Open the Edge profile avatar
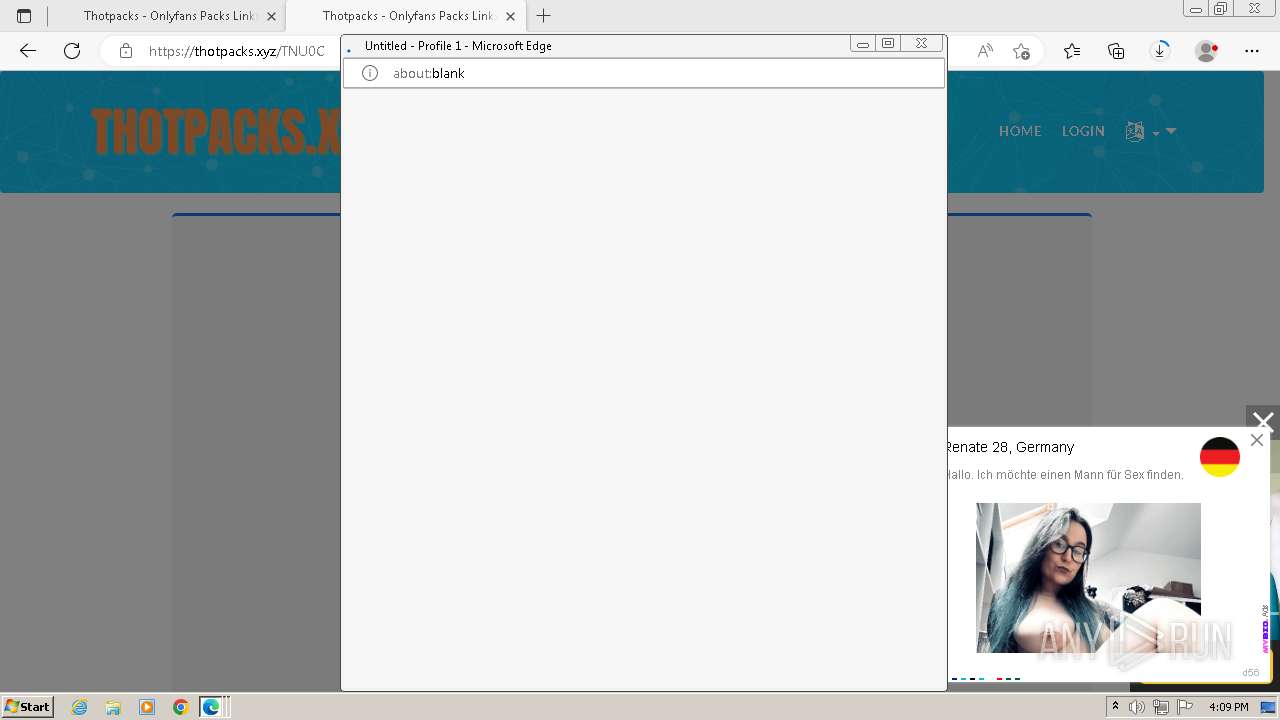Screen dimensions: 1280x720 point(1206,51)
